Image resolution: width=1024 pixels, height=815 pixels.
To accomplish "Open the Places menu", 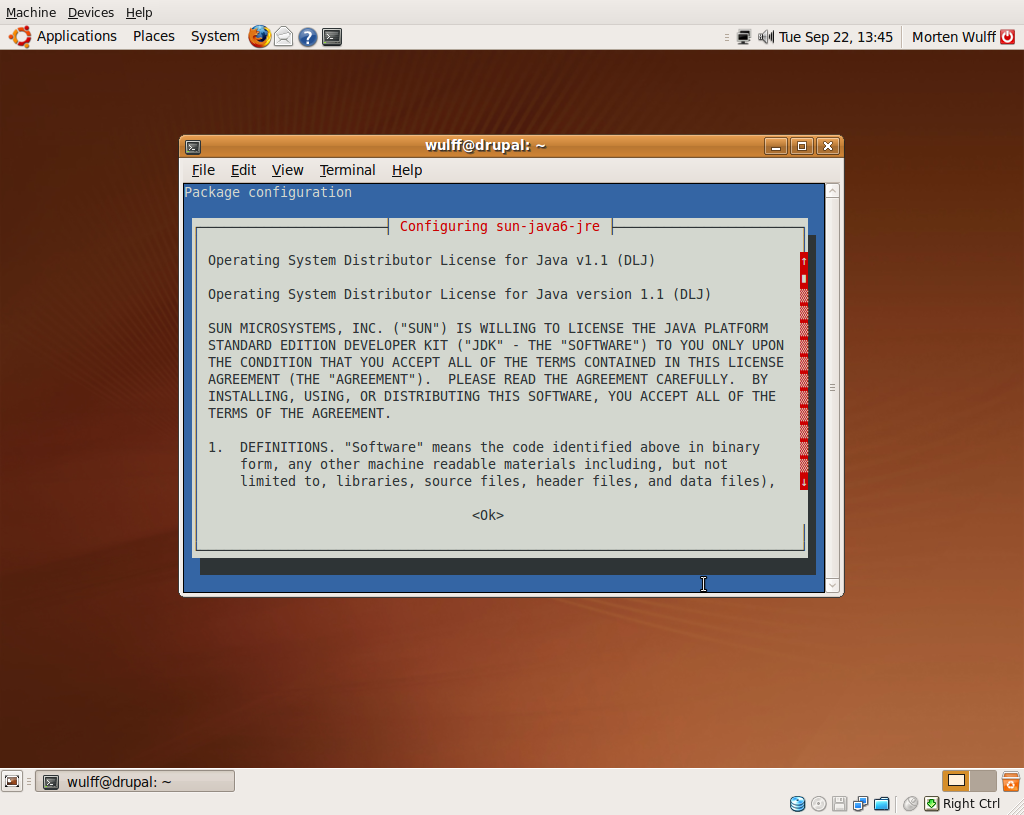I will tap(154, 37).
